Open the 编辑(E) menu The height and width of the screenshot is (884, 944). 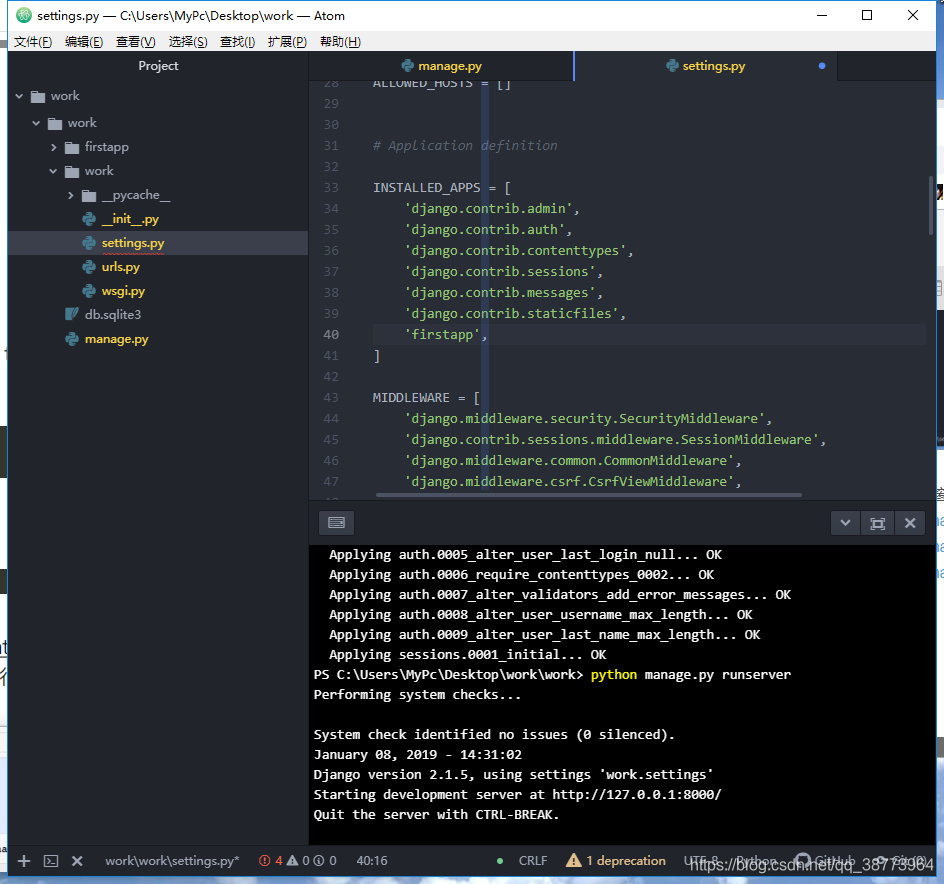[84, 42]
